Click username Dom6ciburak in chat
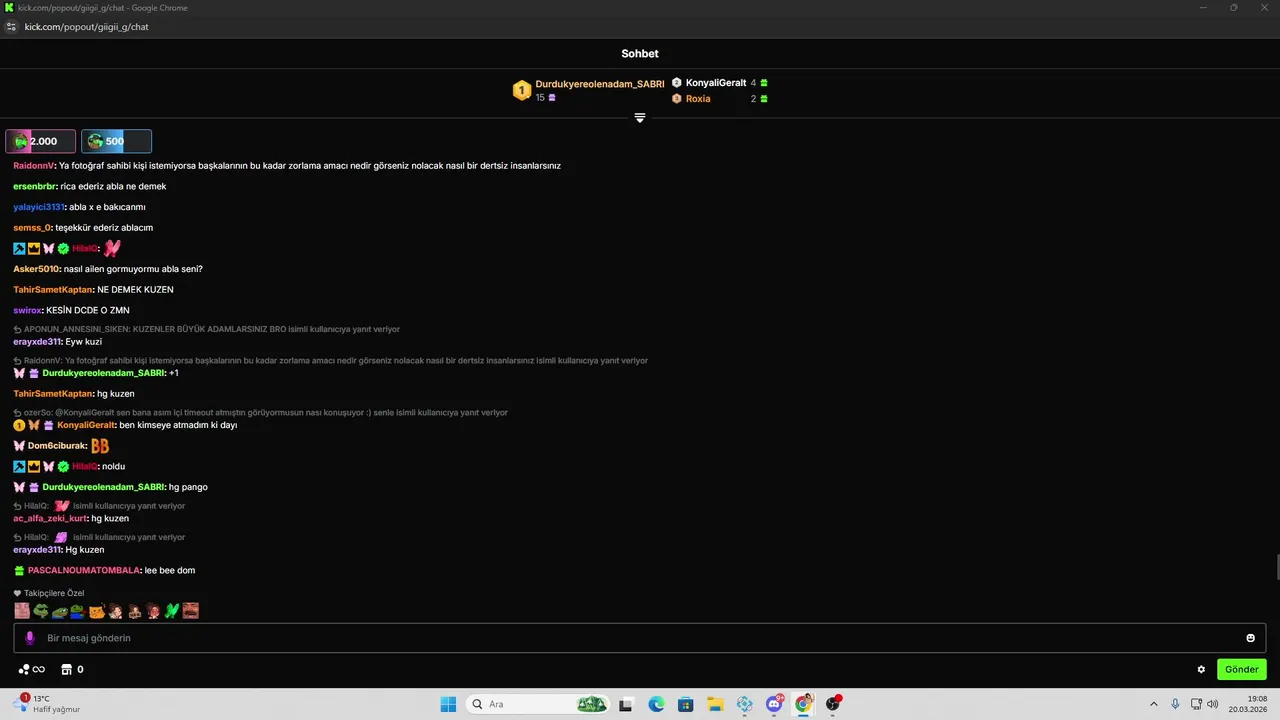 pos(57,446)
